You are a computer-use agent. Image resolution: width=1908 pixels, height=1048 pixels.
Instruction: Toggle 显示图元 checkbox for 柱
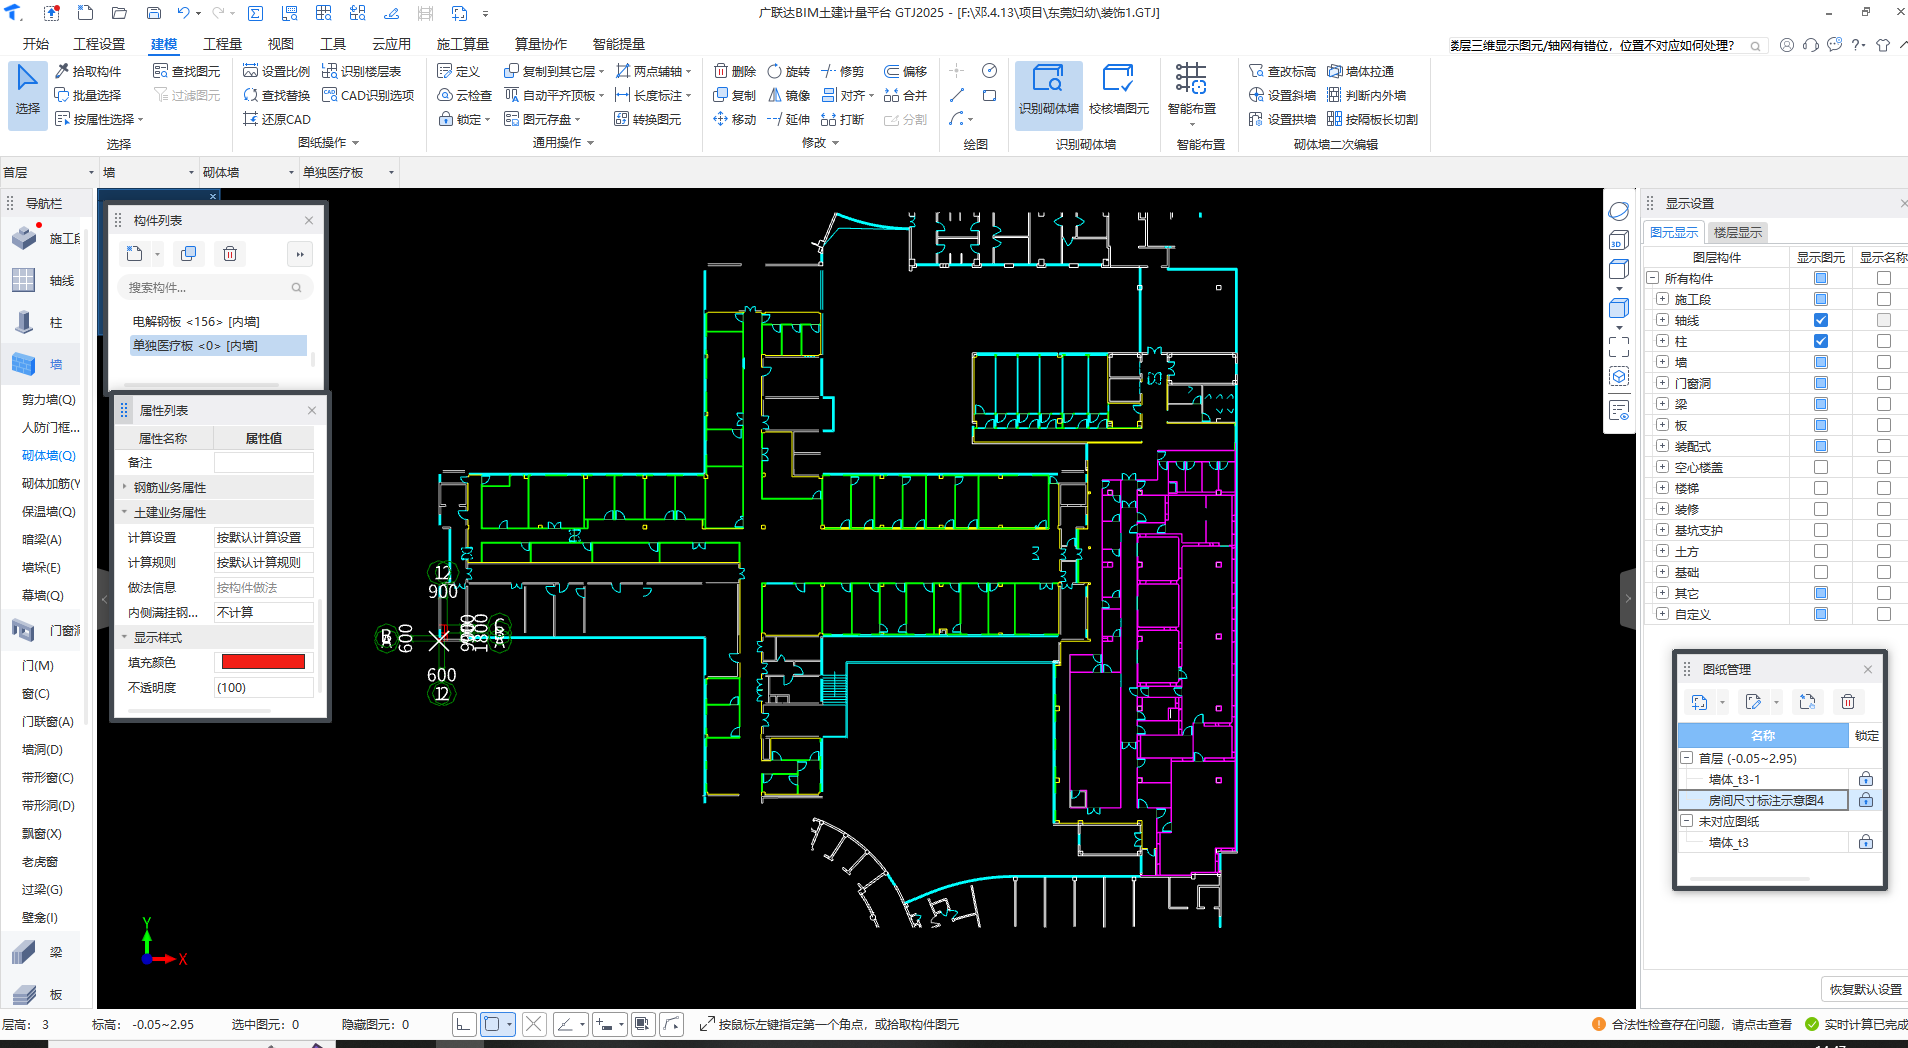click(1821, 341)
